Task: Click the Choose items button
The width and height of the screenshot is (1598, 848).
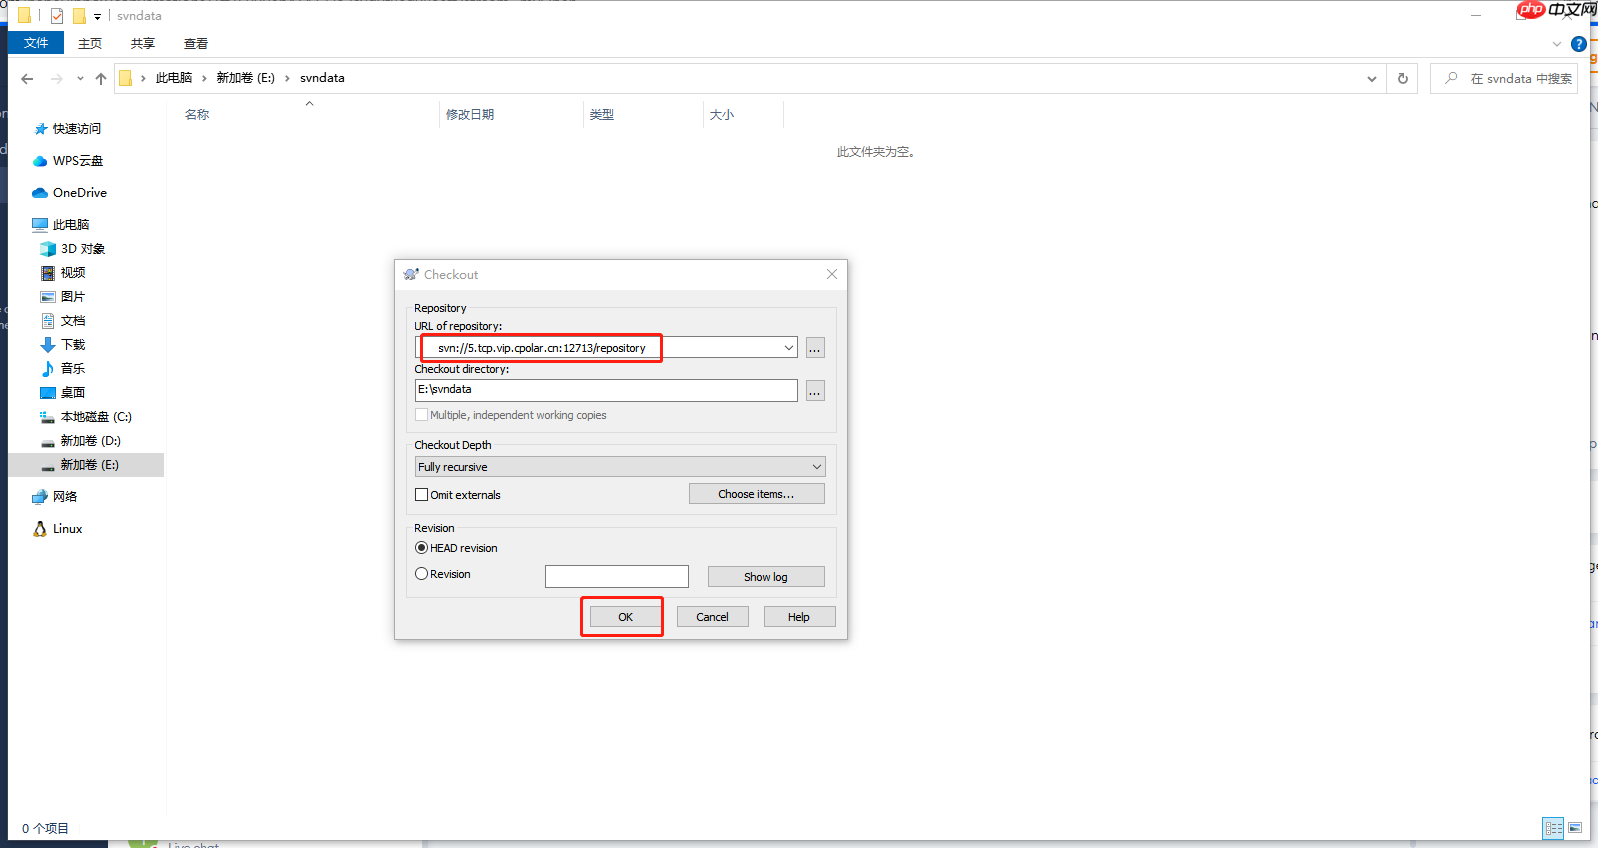Action: (756, 494)
